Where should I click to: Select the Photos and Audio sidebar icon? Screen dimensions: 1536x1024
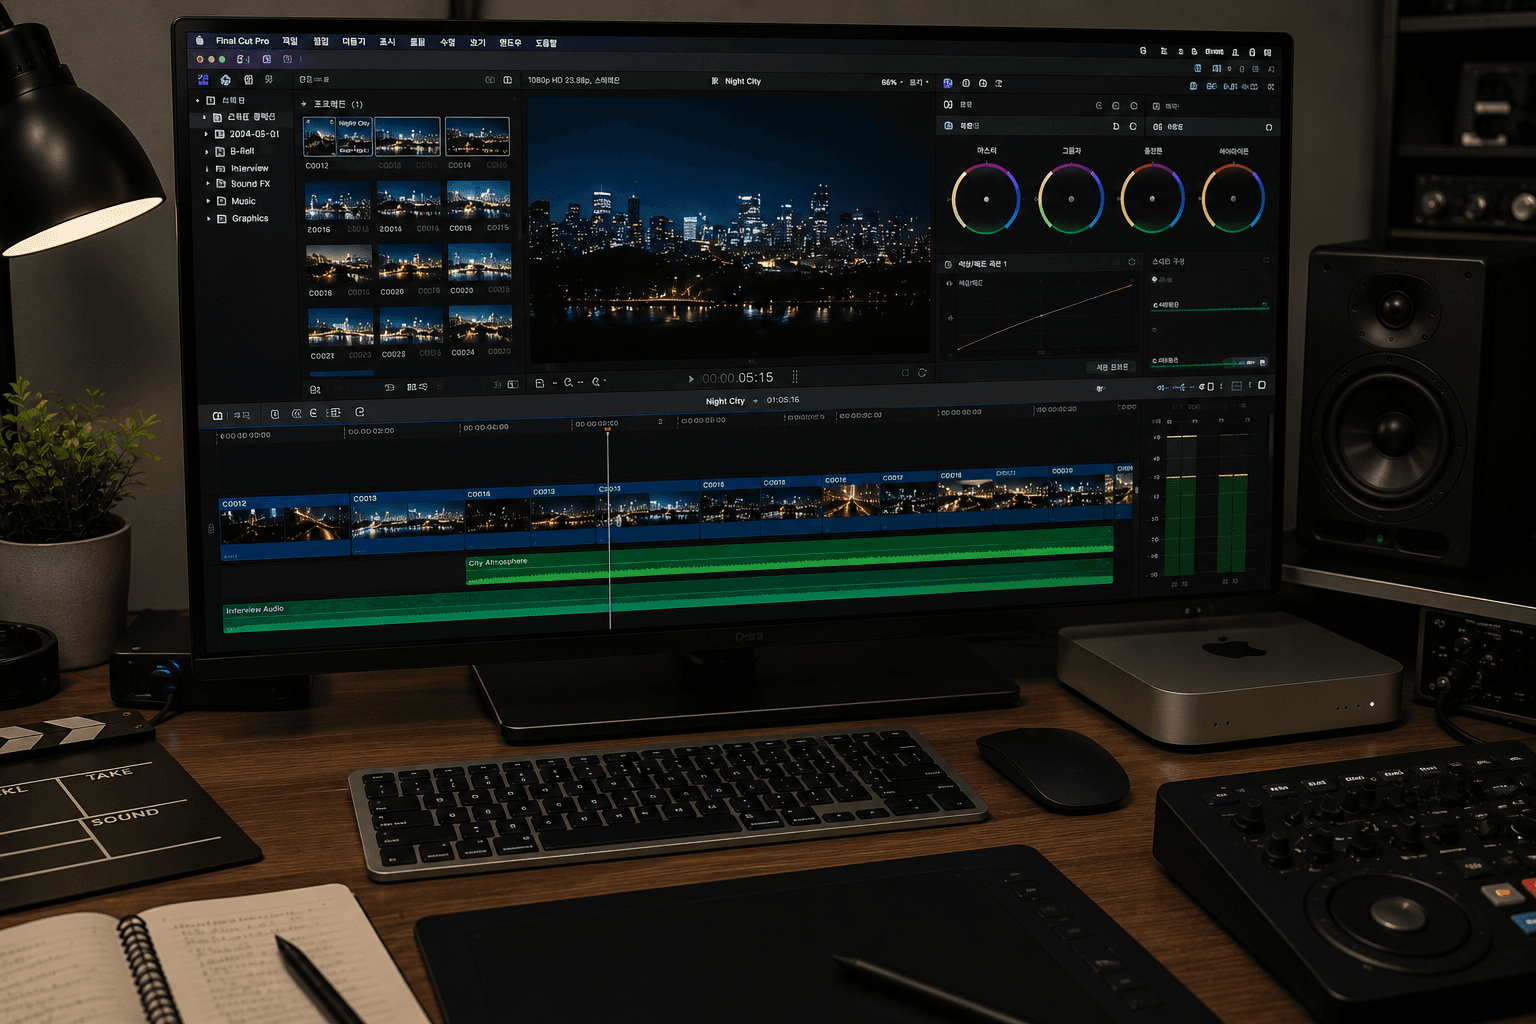(x=226, y=80)
